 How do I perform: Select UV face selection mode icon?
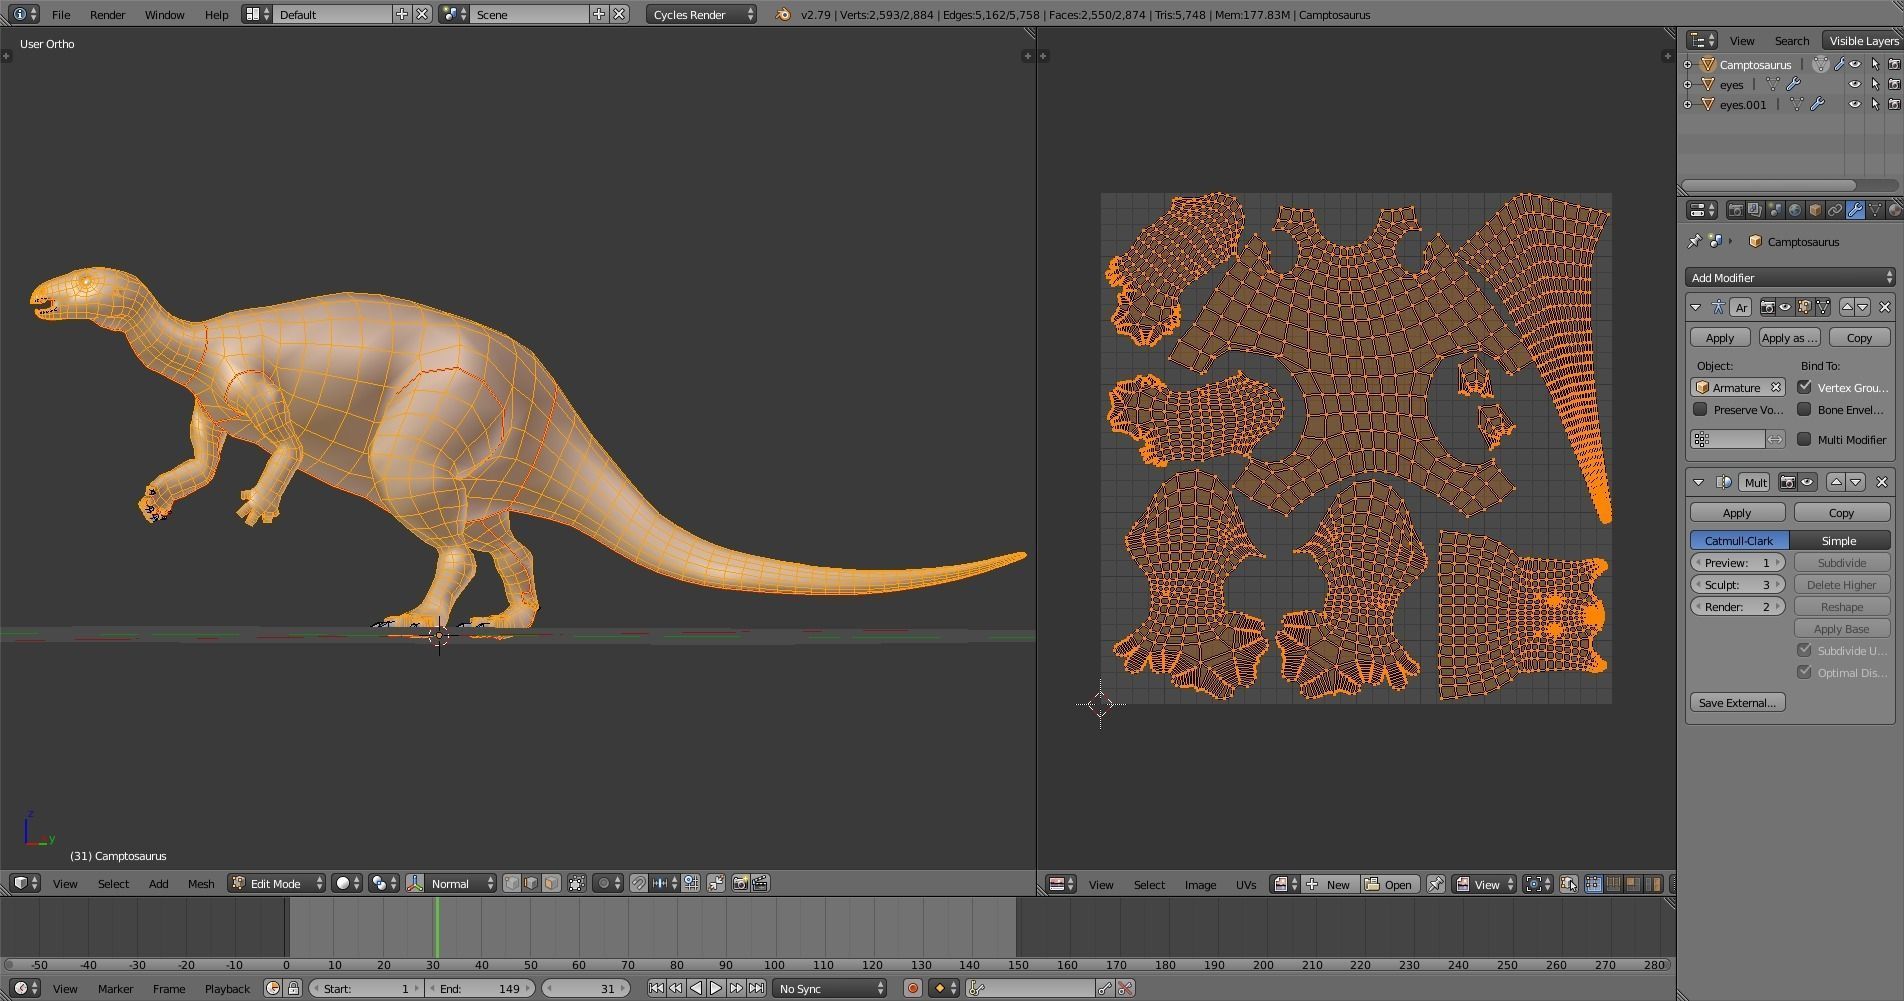click(1633, 884)
